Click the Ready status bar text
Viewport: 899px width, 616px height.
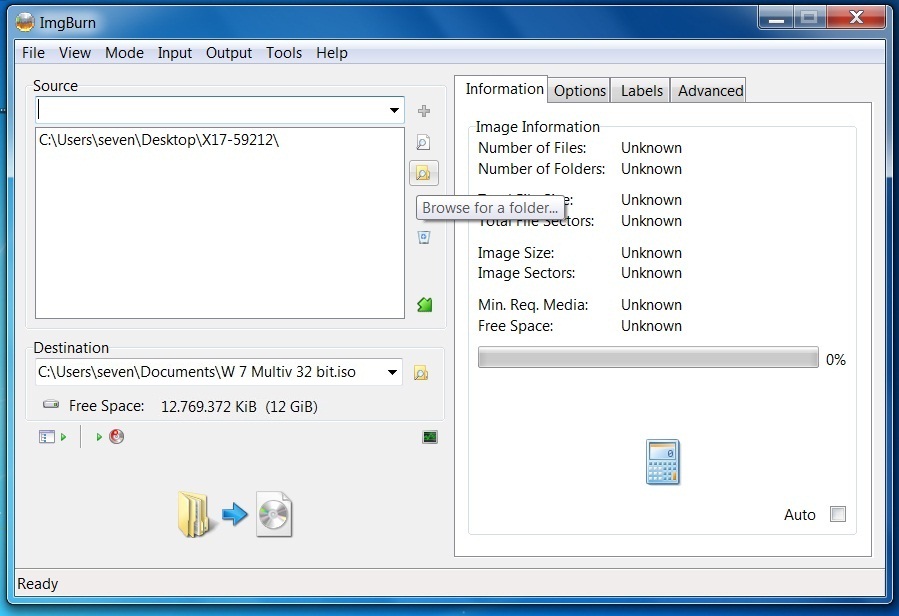[x=38, y=584]
